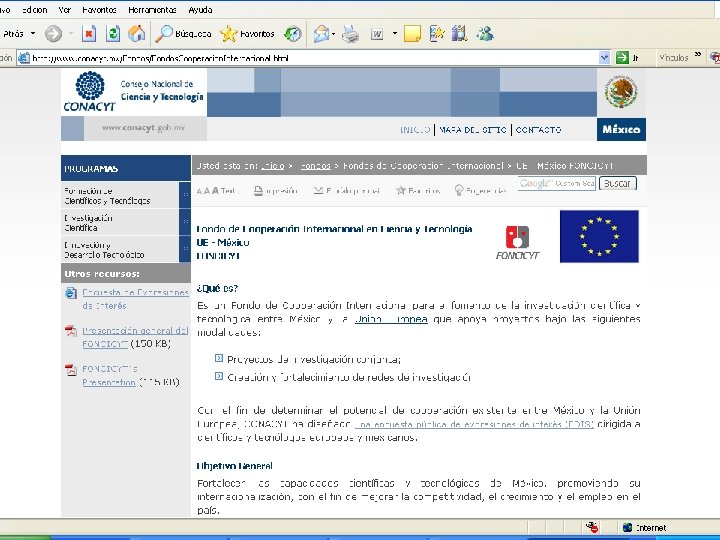
Task: Open Encuesta de Expresiones de Interés link
Action: (135, 299)
